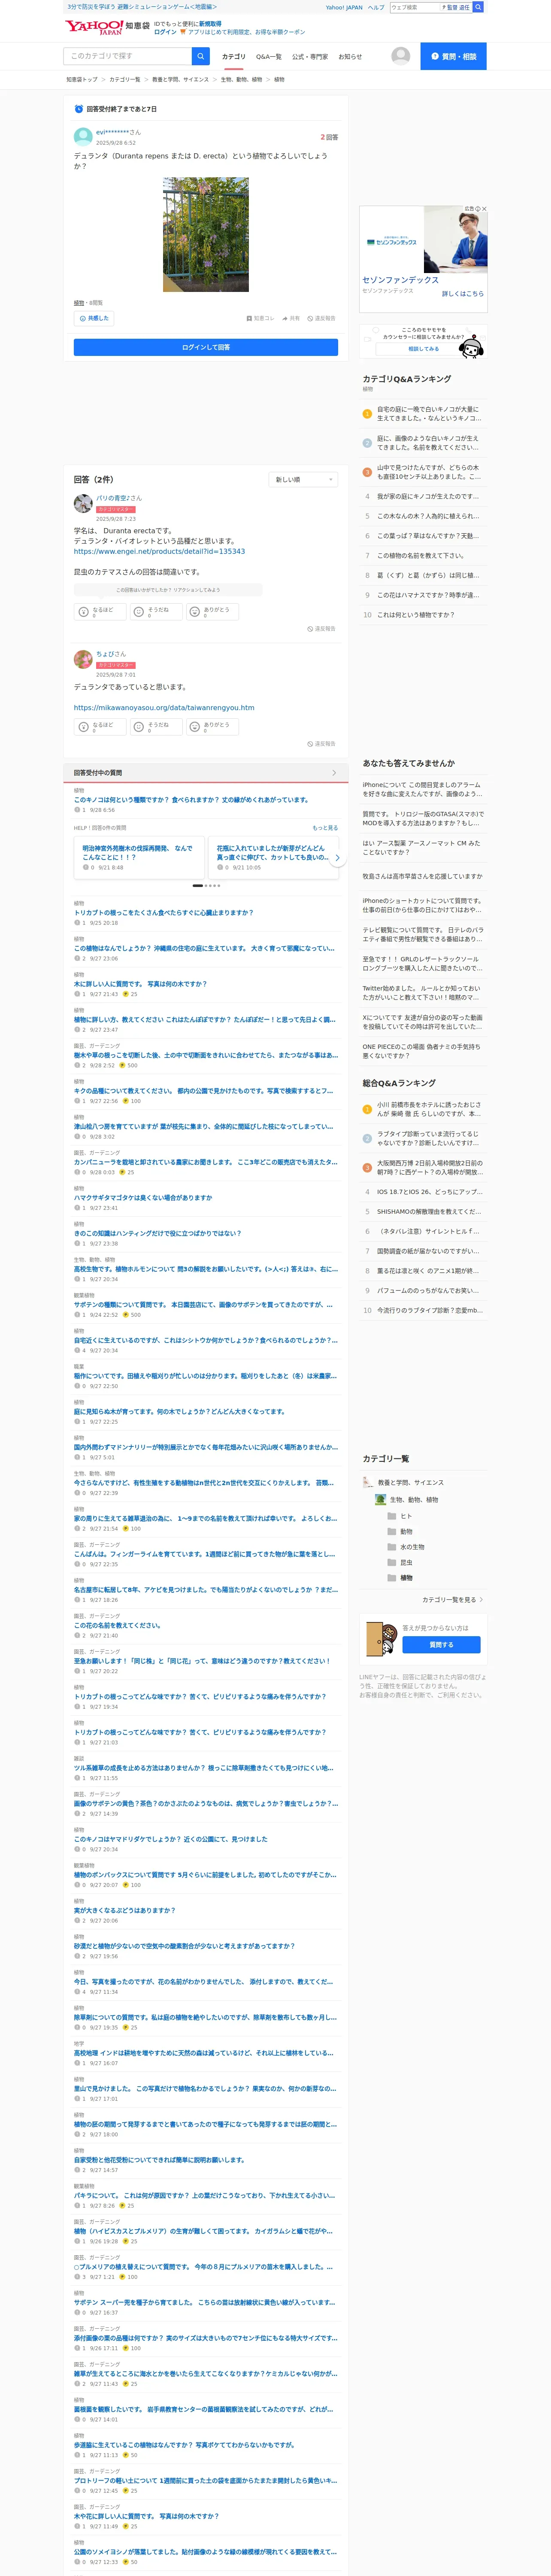Open the 動物 folder category
Viewport: 551px width, 2576px height.
click(400, 1532)
